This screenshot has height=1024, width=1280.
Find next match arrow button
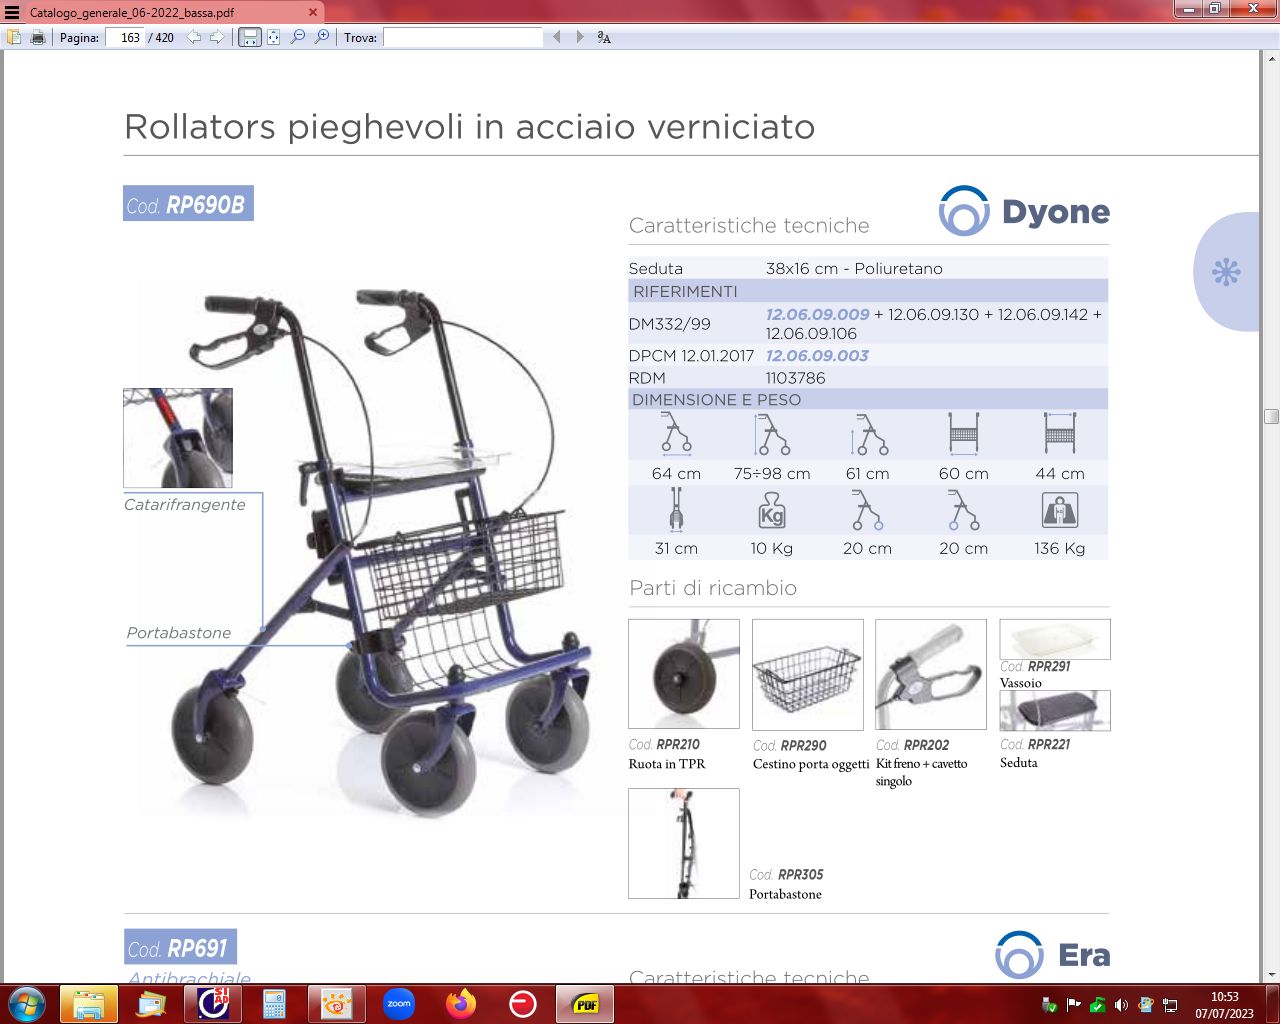[x=580, y=37]
